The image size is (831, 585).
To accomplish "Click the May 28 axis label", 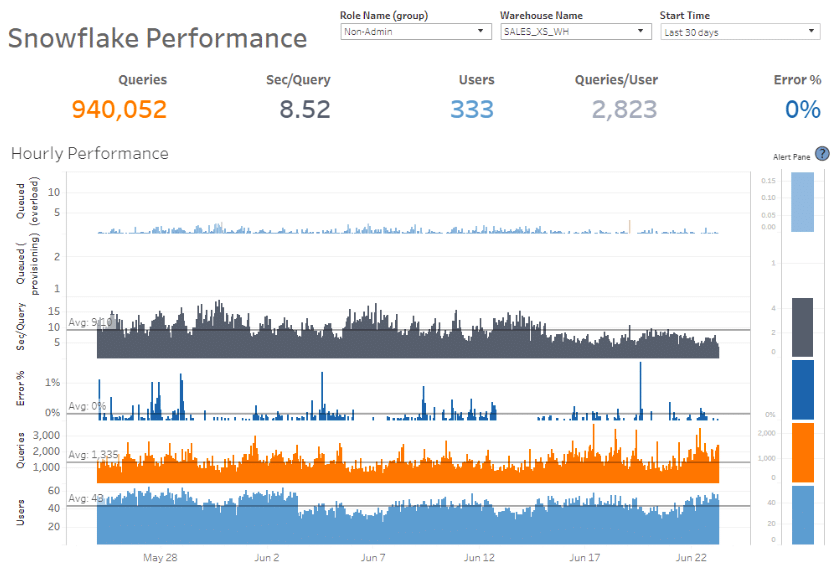I will [x=160, y=557].
